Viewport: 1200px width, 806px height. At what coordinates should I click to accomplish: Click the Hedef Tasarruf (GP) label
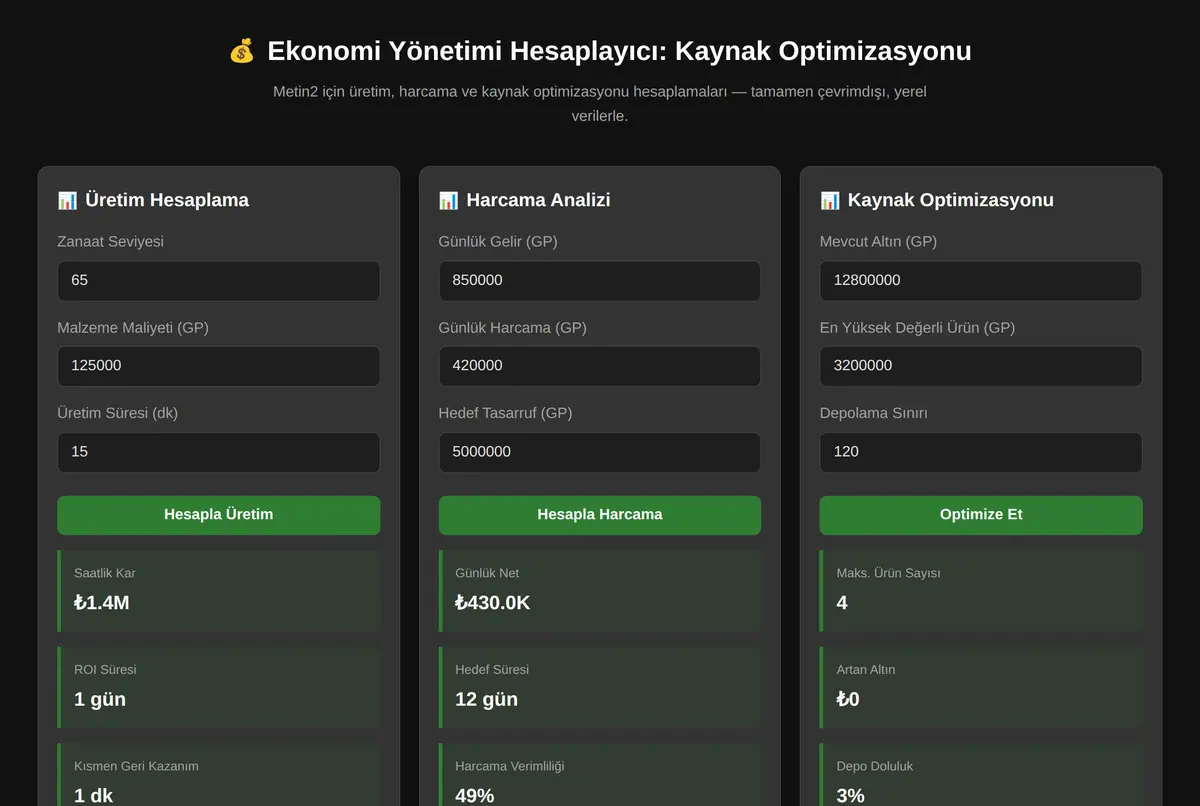pyautogui.click(x=505, y=413)
